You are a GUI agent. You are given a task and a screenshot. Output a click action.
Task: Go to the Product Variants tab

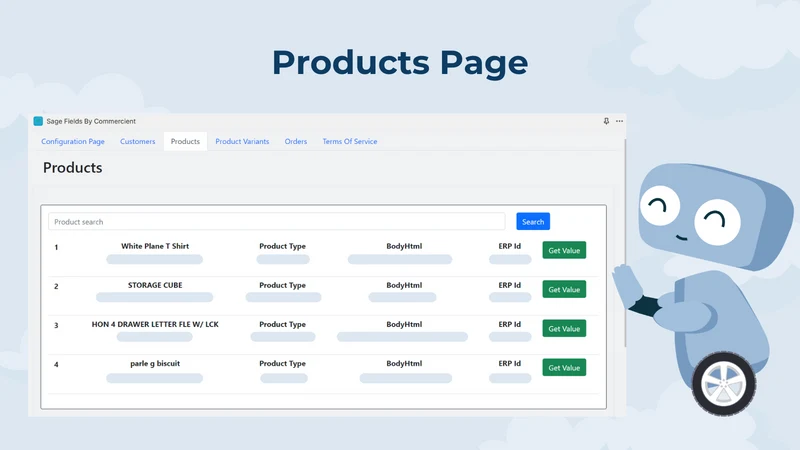242,141
